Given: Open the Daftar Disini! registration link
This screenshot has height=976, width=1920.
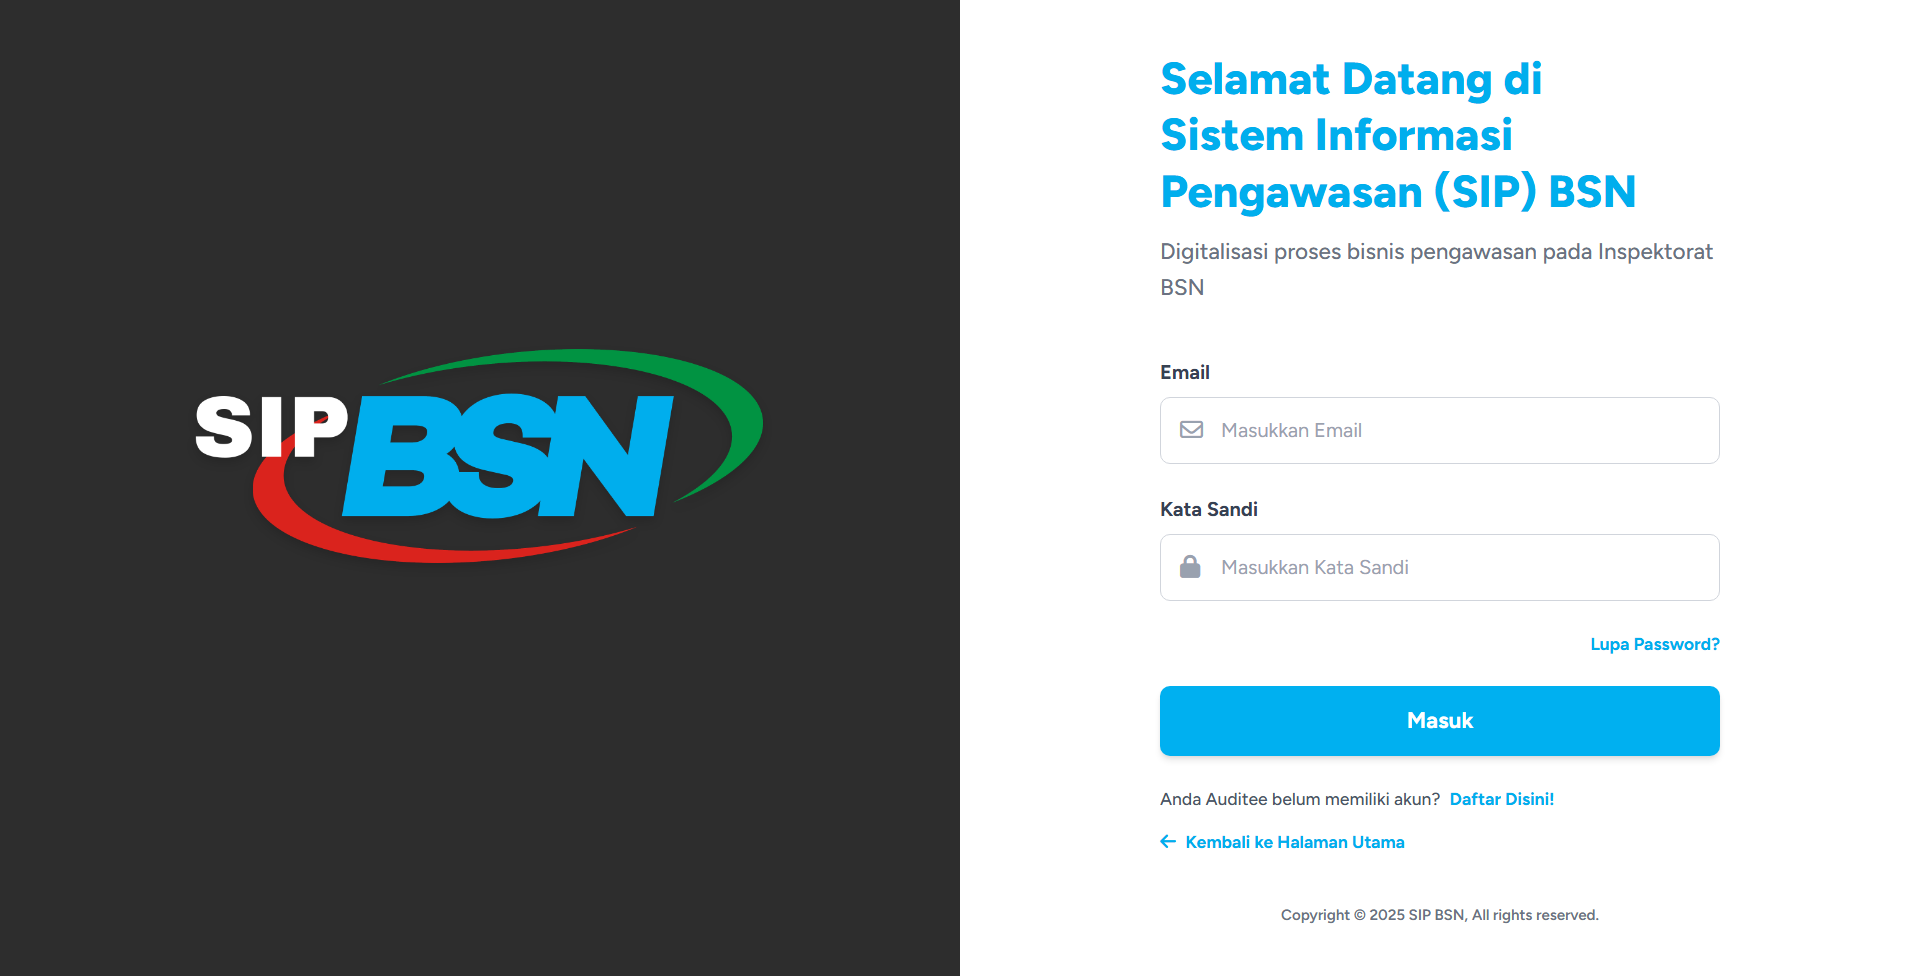Looking at the screenshot, I should tap(1501, 799).
